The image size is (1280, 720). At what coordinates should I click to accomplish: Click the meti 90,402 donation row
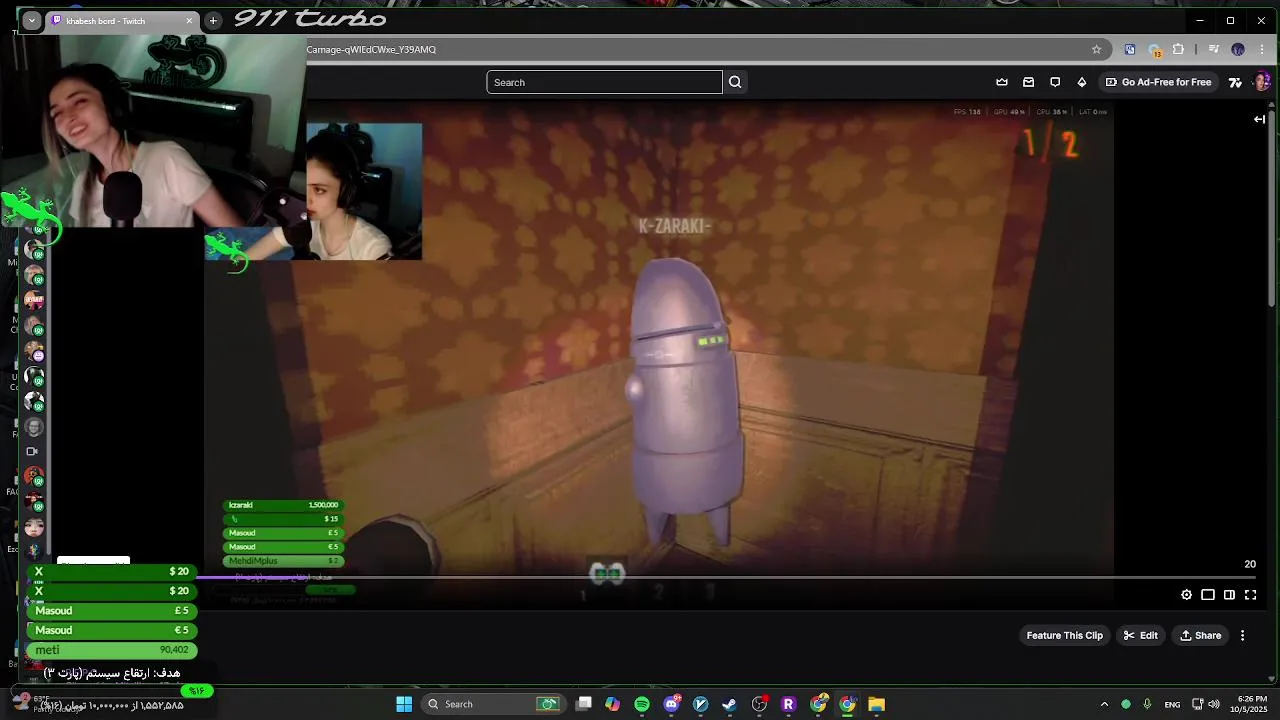pyautogui.click(x=112, y=650)
